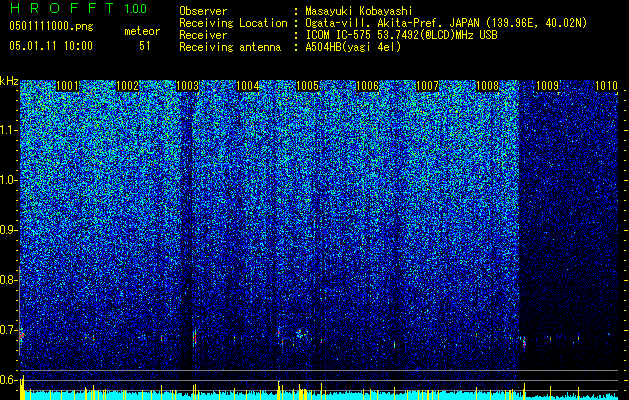Click the Receiver field label
This screenshot has width=629, height=400.
(x=203, y=35)
